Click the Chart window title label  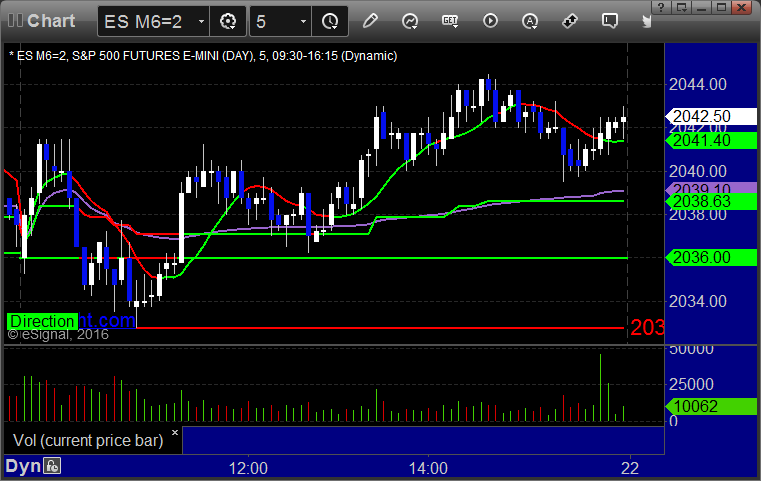click(x=51, y=20)
